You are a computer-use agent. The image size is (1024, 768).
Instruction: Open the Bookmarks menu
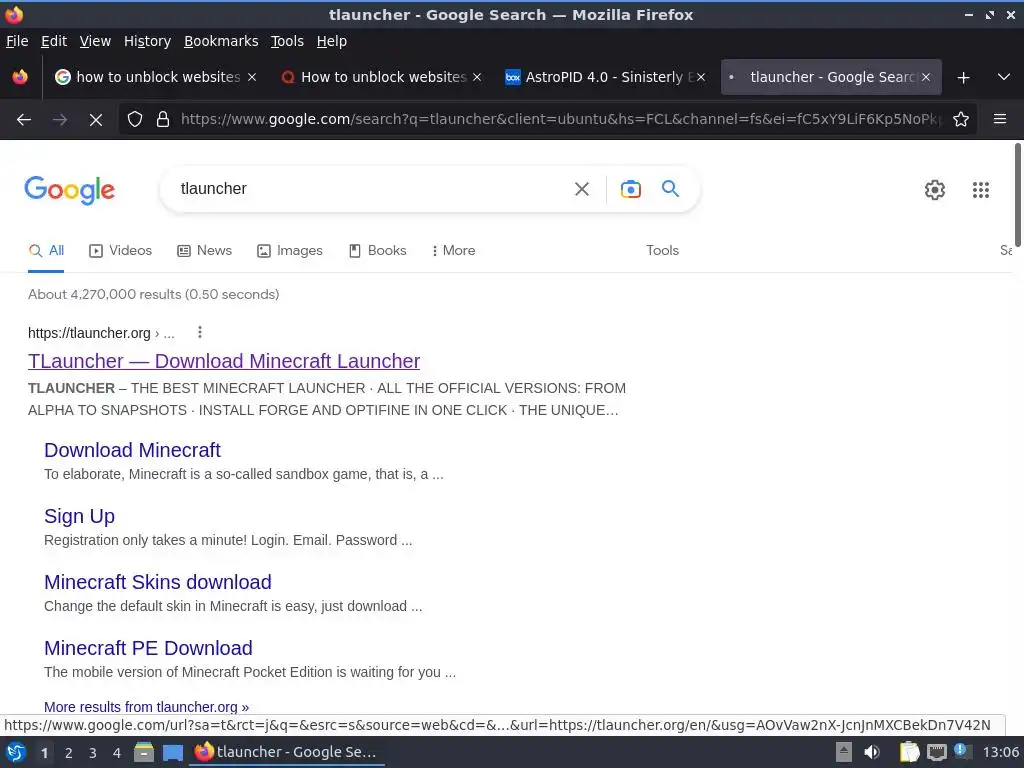pos(221,41)
